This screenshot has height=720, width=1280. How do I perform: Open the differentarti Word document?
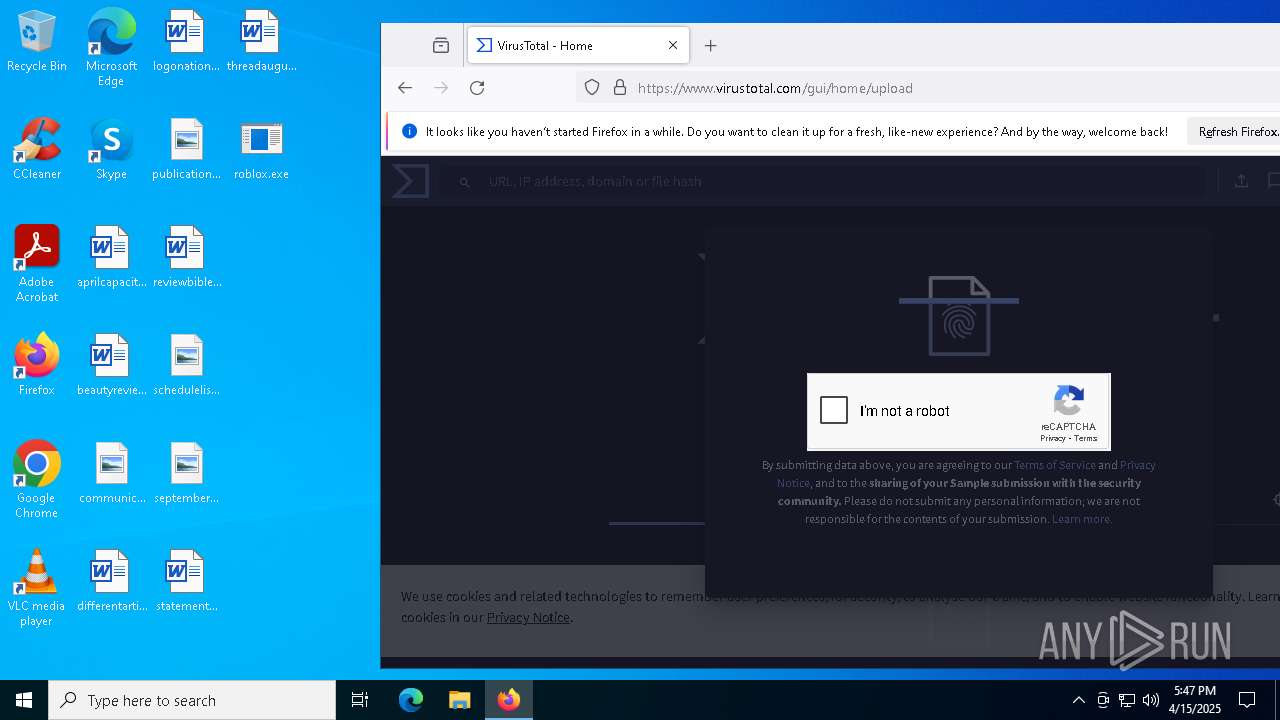click(111, 581)
